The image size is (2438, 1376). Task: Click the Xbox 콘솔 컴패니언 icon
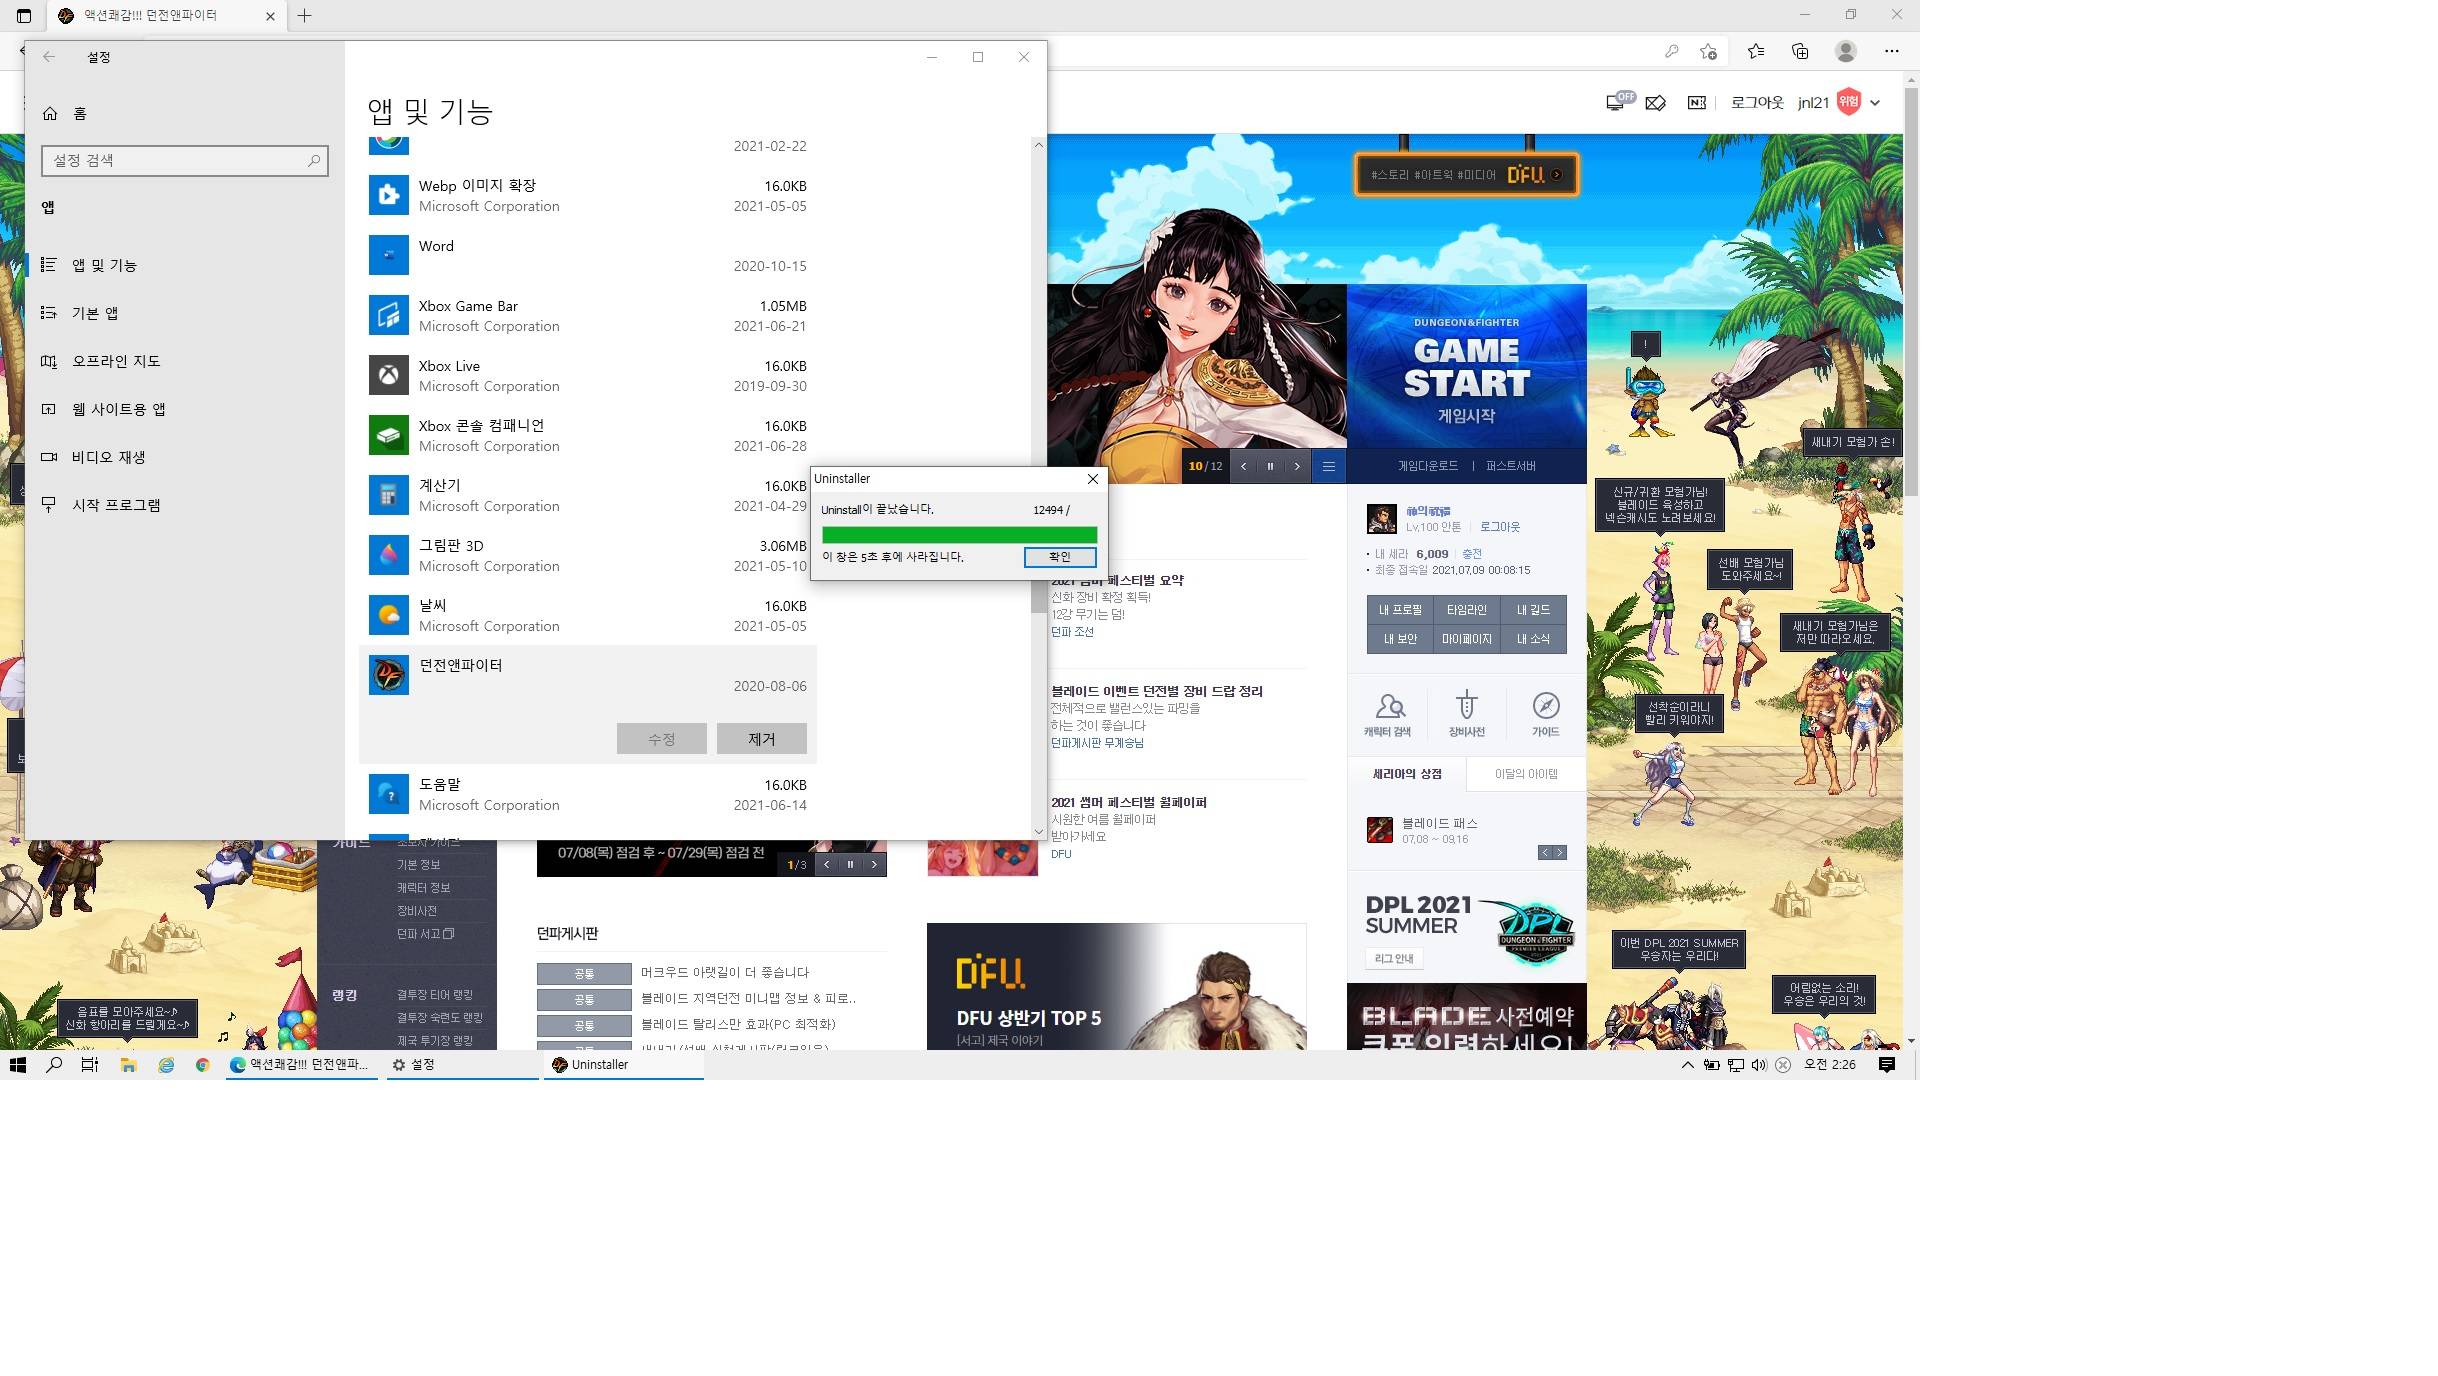click(x=389, y=435)
